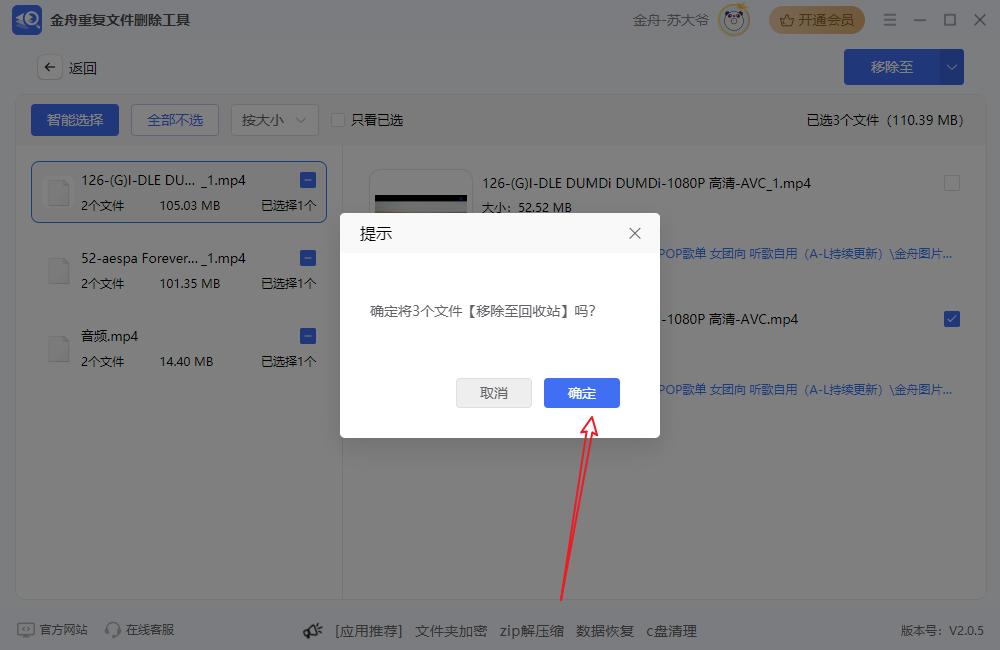The height and width of the screenshot is (650, 1000).
Task: Open 数据恢复 recommended app link
Action: coord(605,631)
